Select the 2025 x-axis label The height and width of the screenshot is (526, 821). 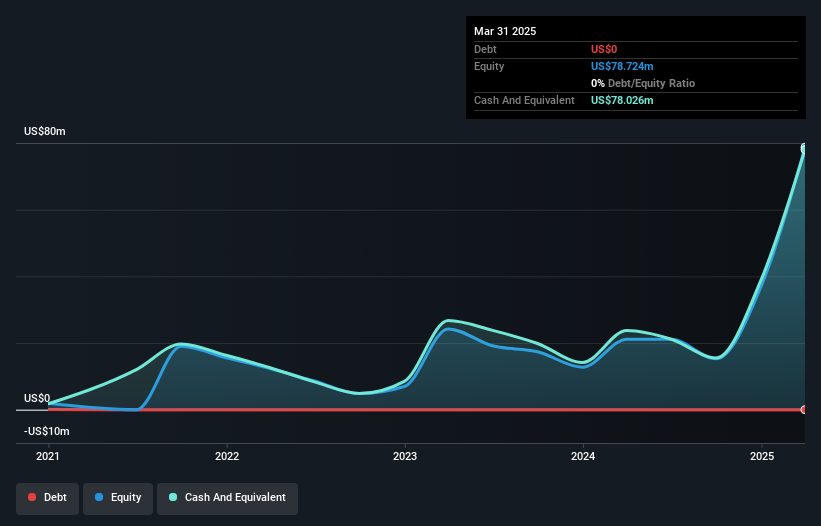(762, 456)
